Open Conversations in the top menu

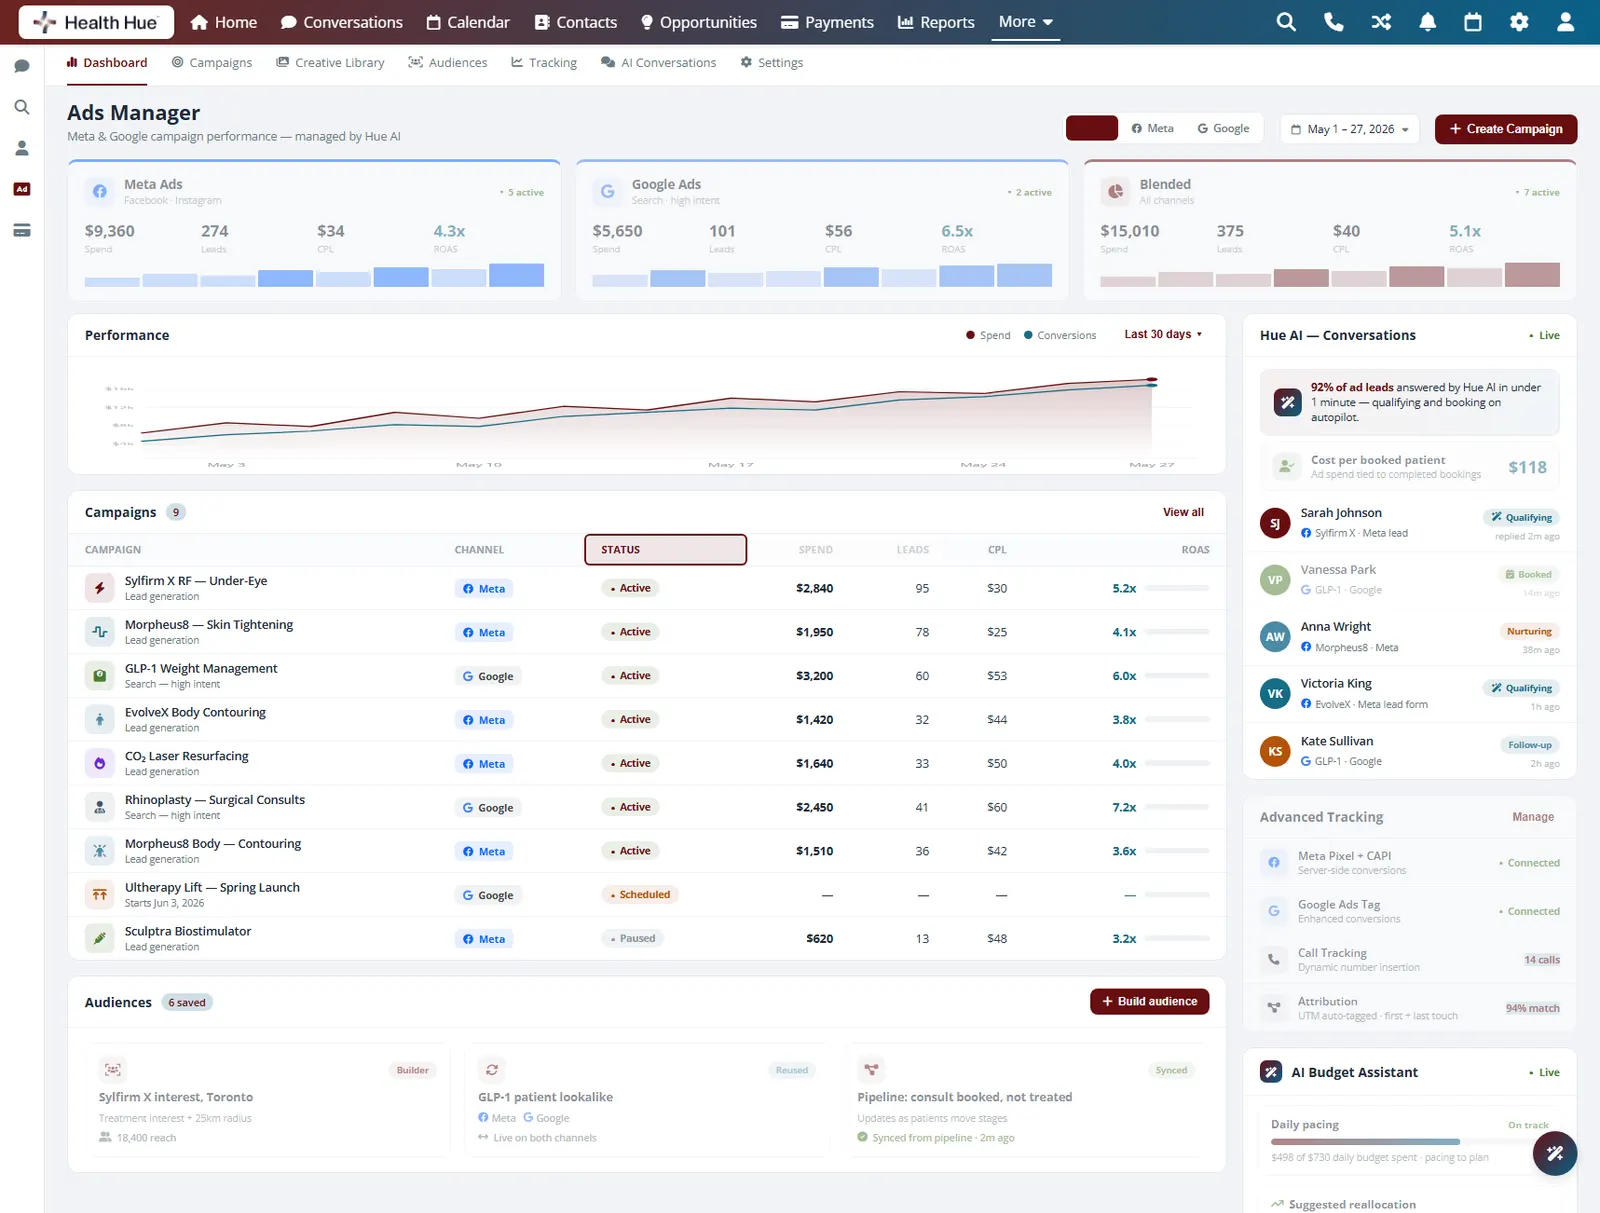tap(342, 22)
